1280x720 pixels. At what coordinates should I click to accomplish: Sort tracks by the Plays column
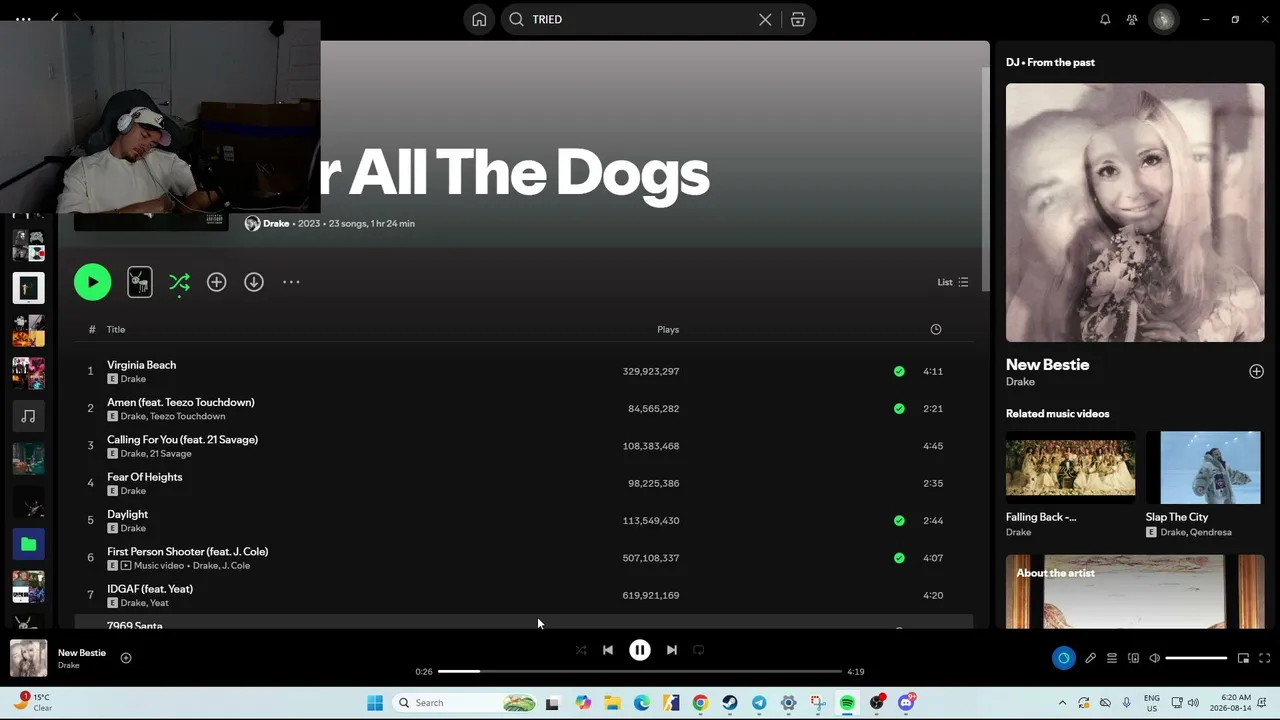click(668, 329)
